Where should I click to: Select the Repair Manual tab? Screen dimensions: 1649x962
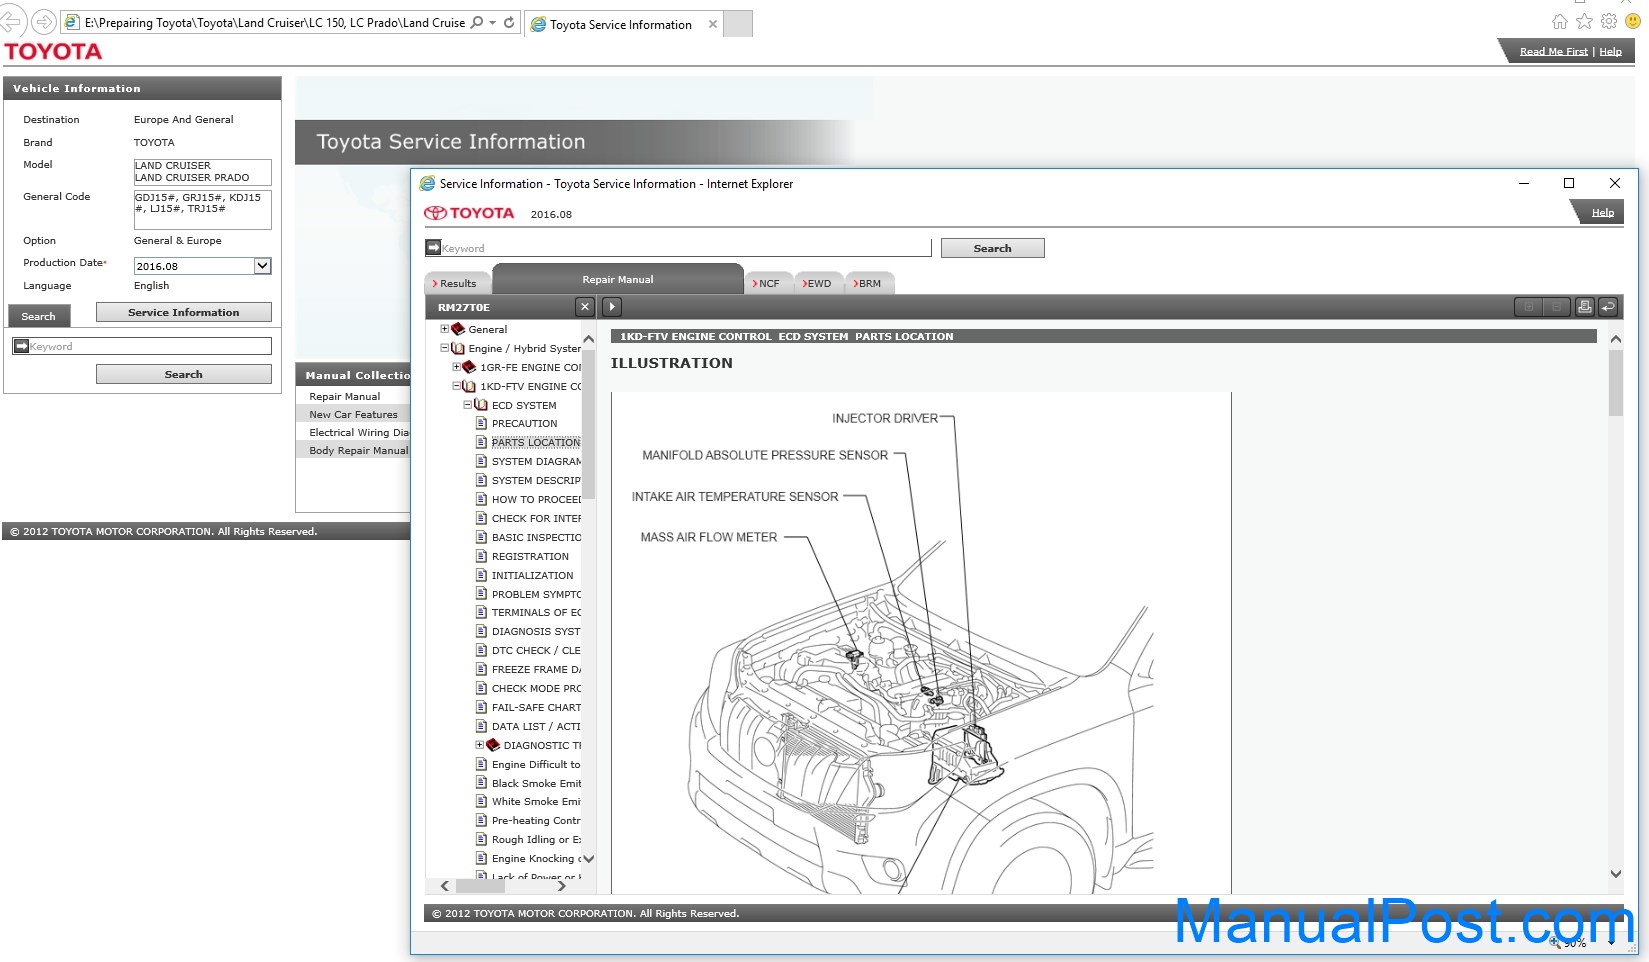click(x=618, y=279)
